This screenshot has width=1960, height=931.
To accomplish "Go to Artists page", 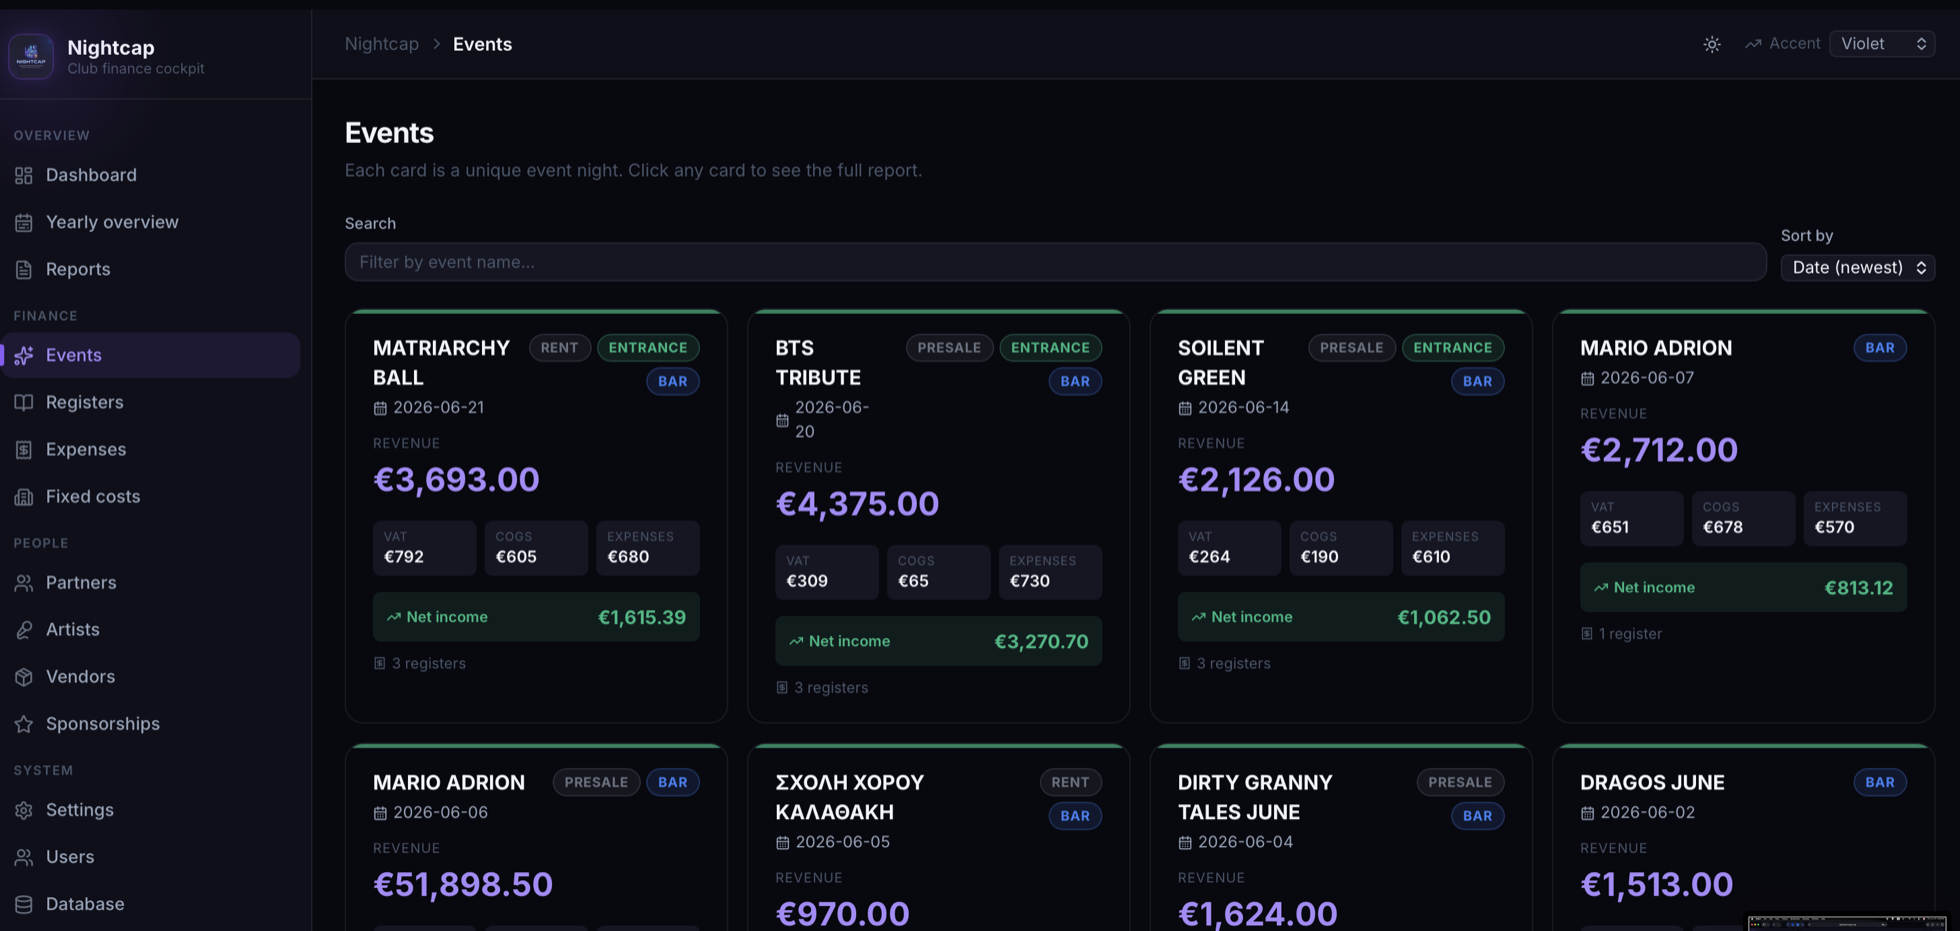I will [150, 629].
